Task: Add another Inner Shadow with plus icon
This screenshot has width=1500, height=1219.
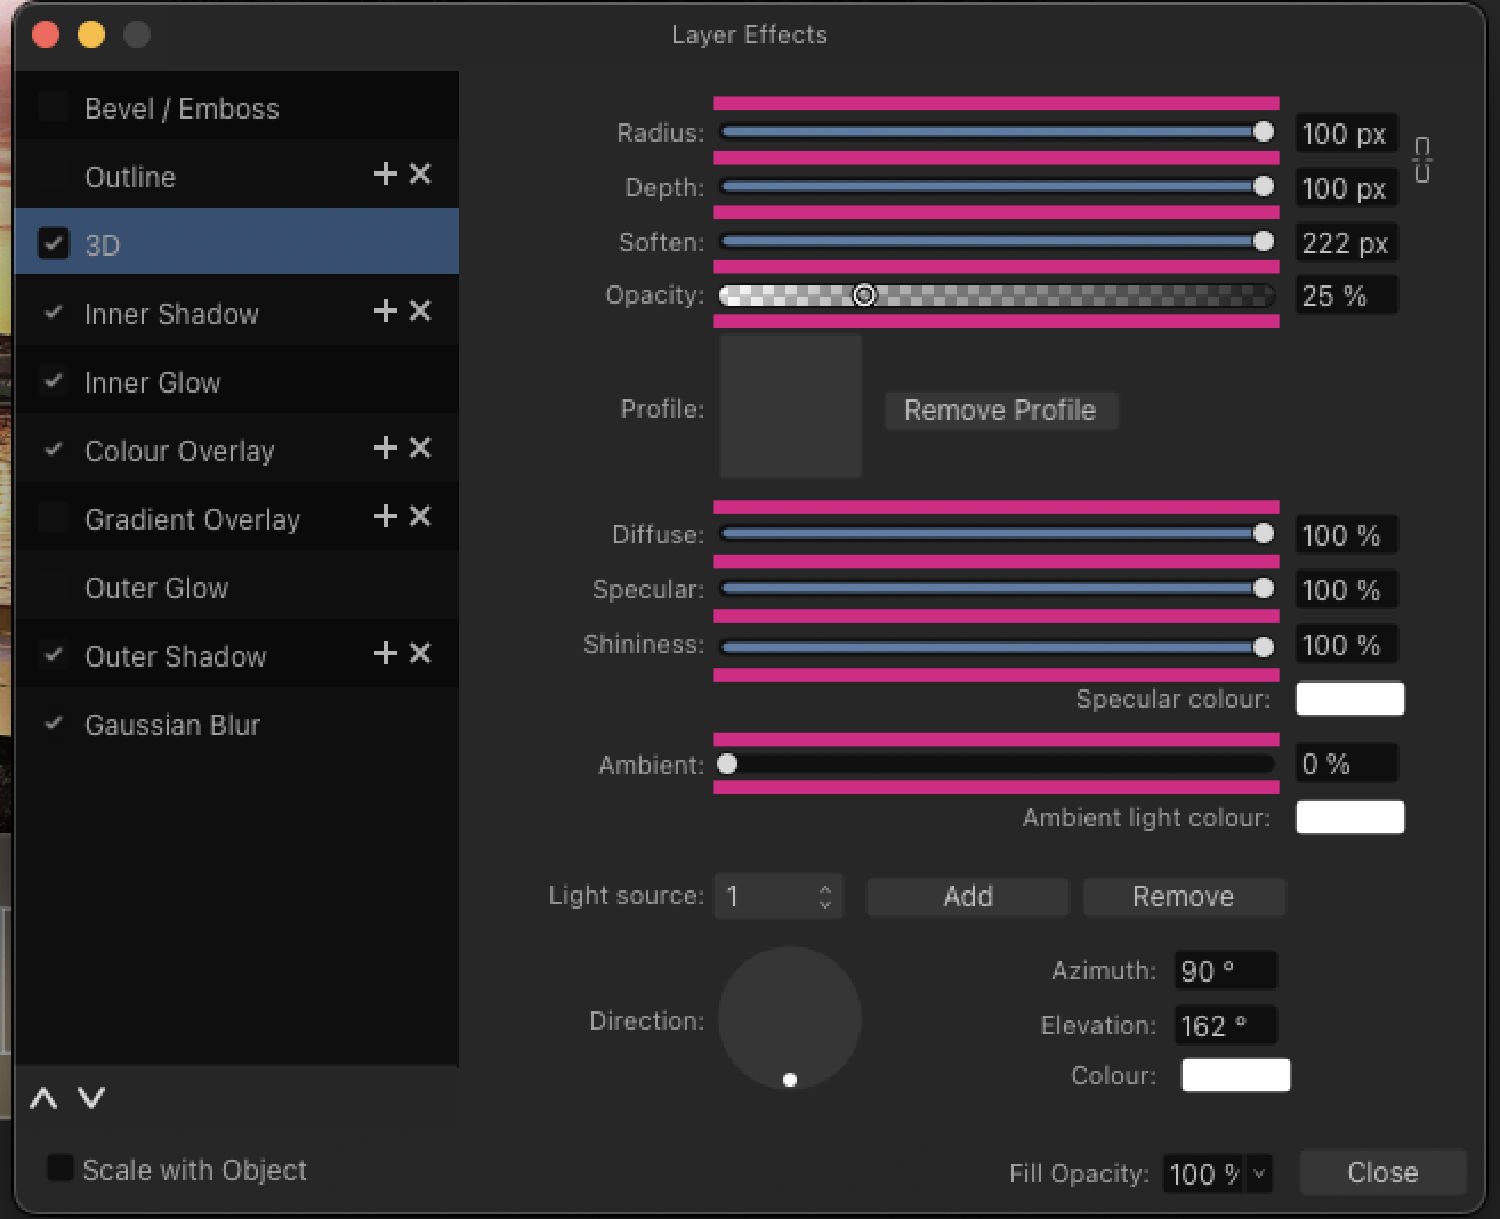Action: tap(385, 311)
